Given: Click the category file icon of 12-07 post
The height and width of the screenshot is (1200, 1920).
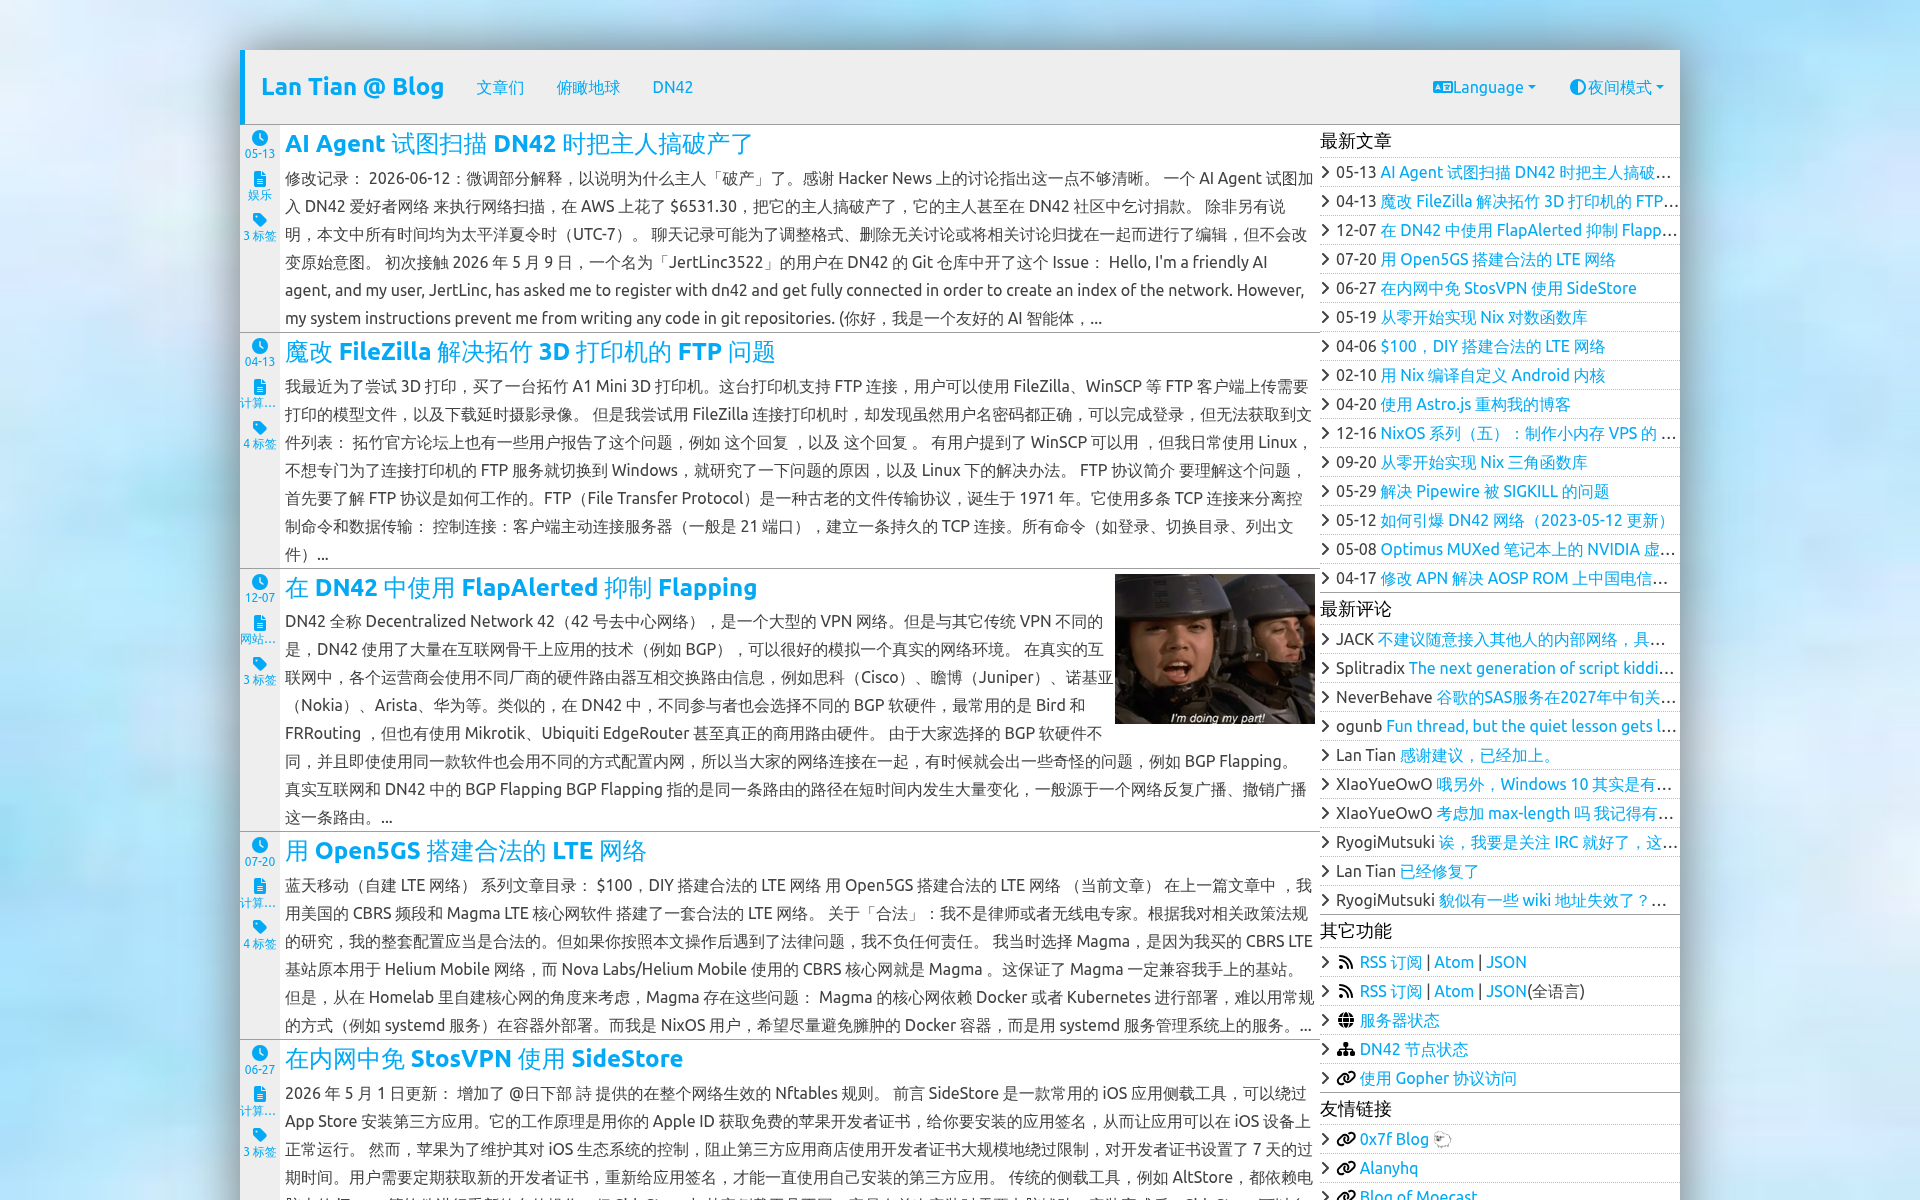Looking at the screenshot, I should click(260, 623).
